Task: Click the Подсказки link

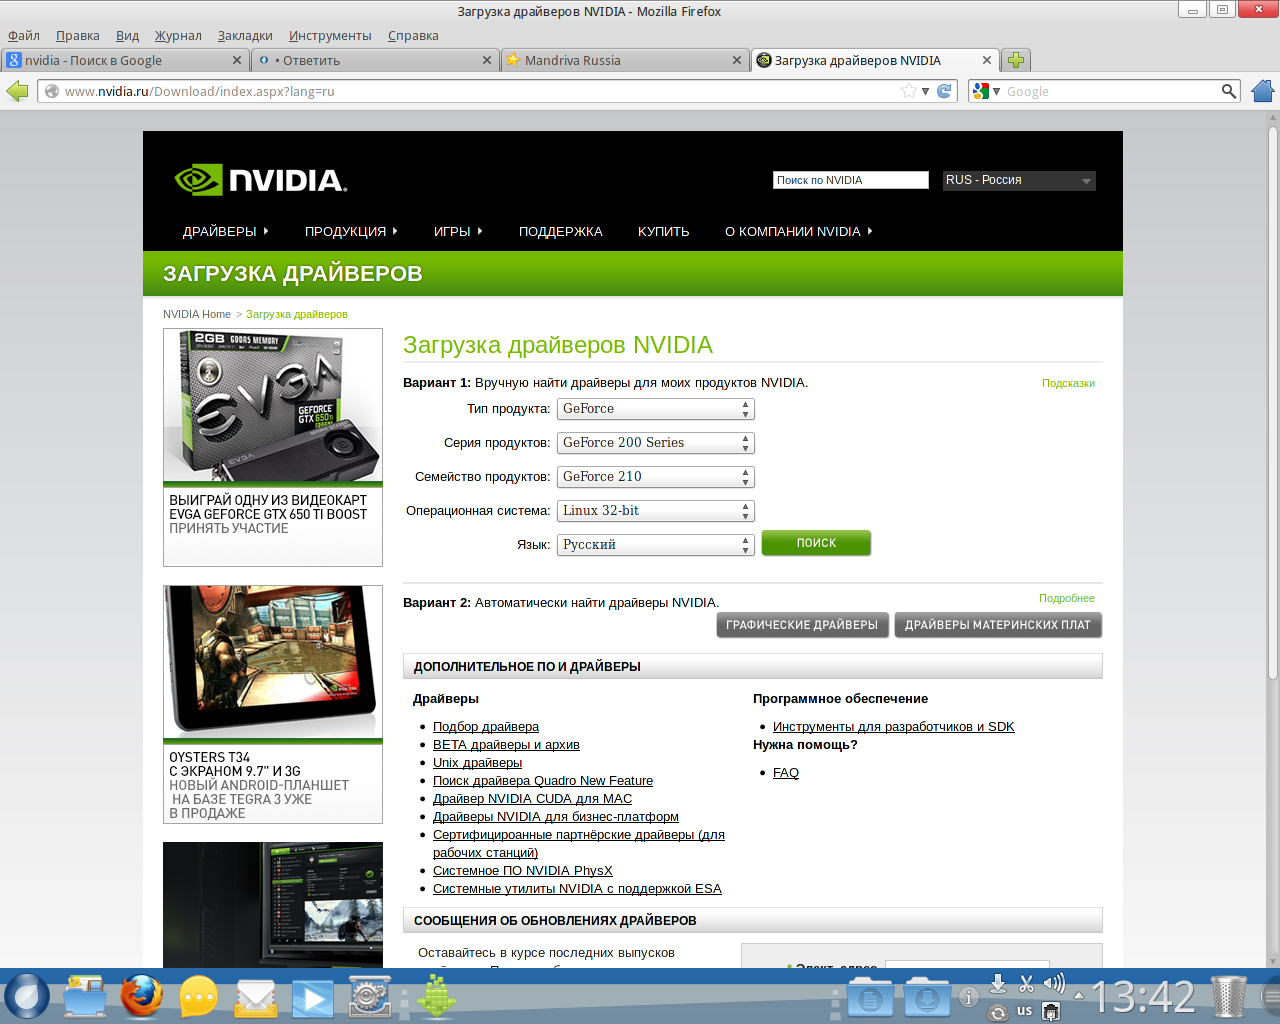Action: pos(1068,383)
